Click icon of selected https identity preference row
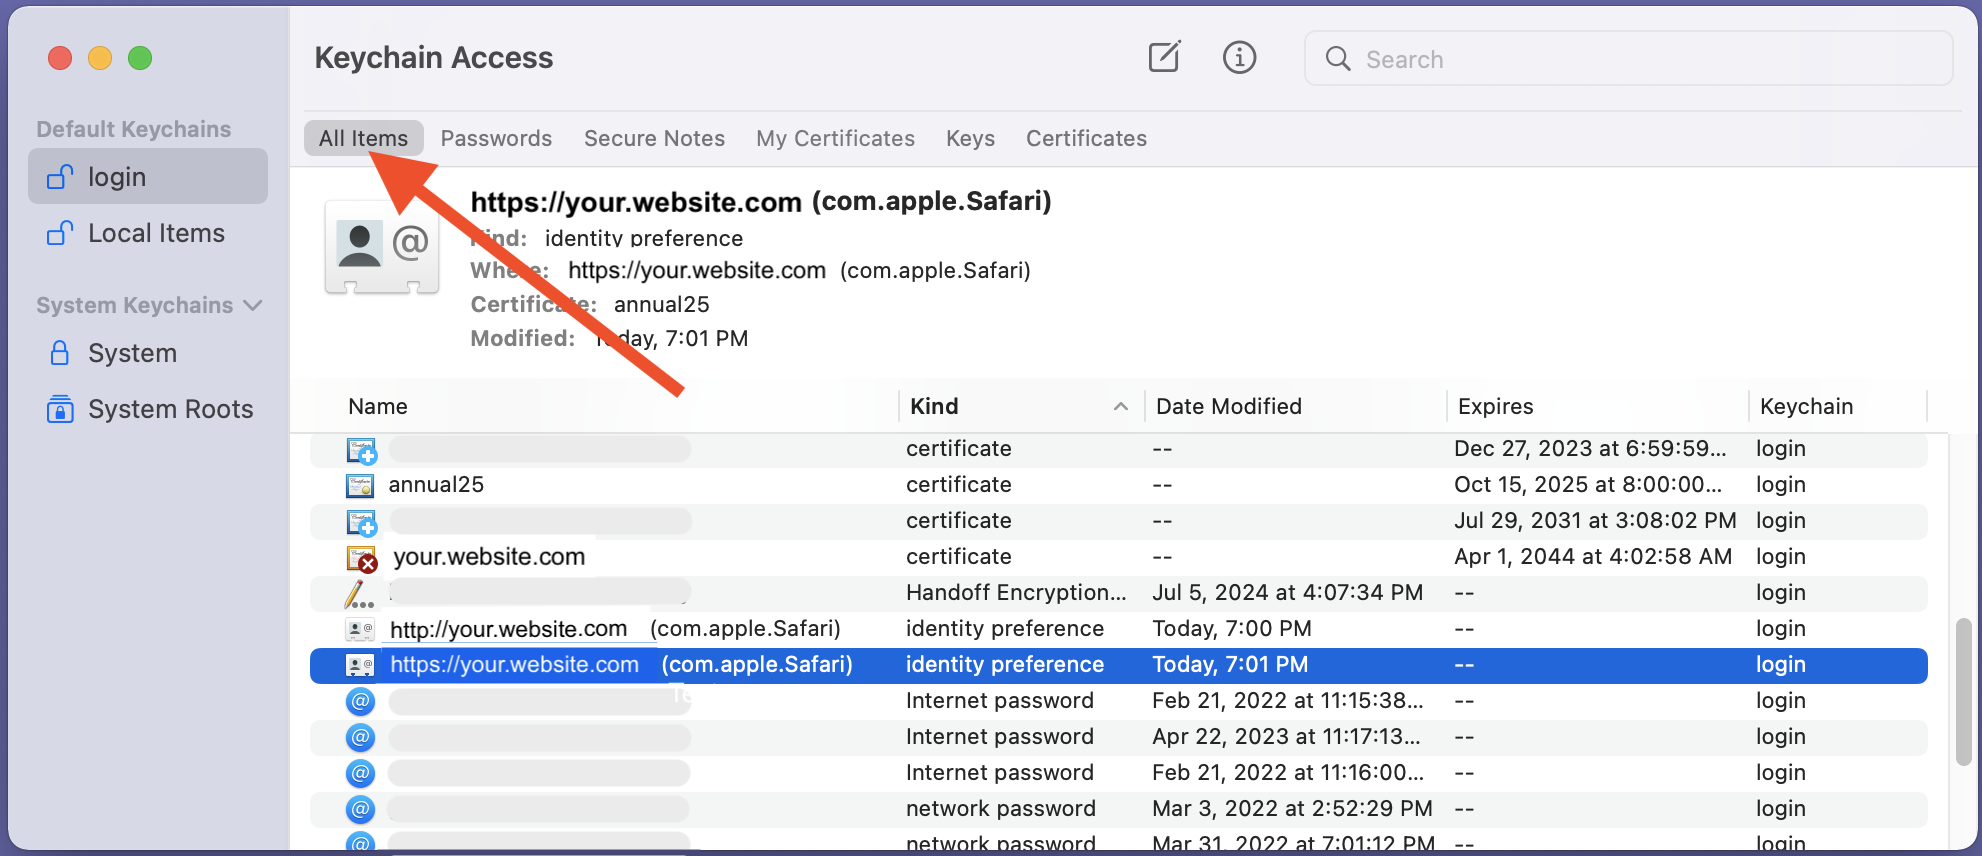Viewport: 1982px width, 856px height. point(360,665)
